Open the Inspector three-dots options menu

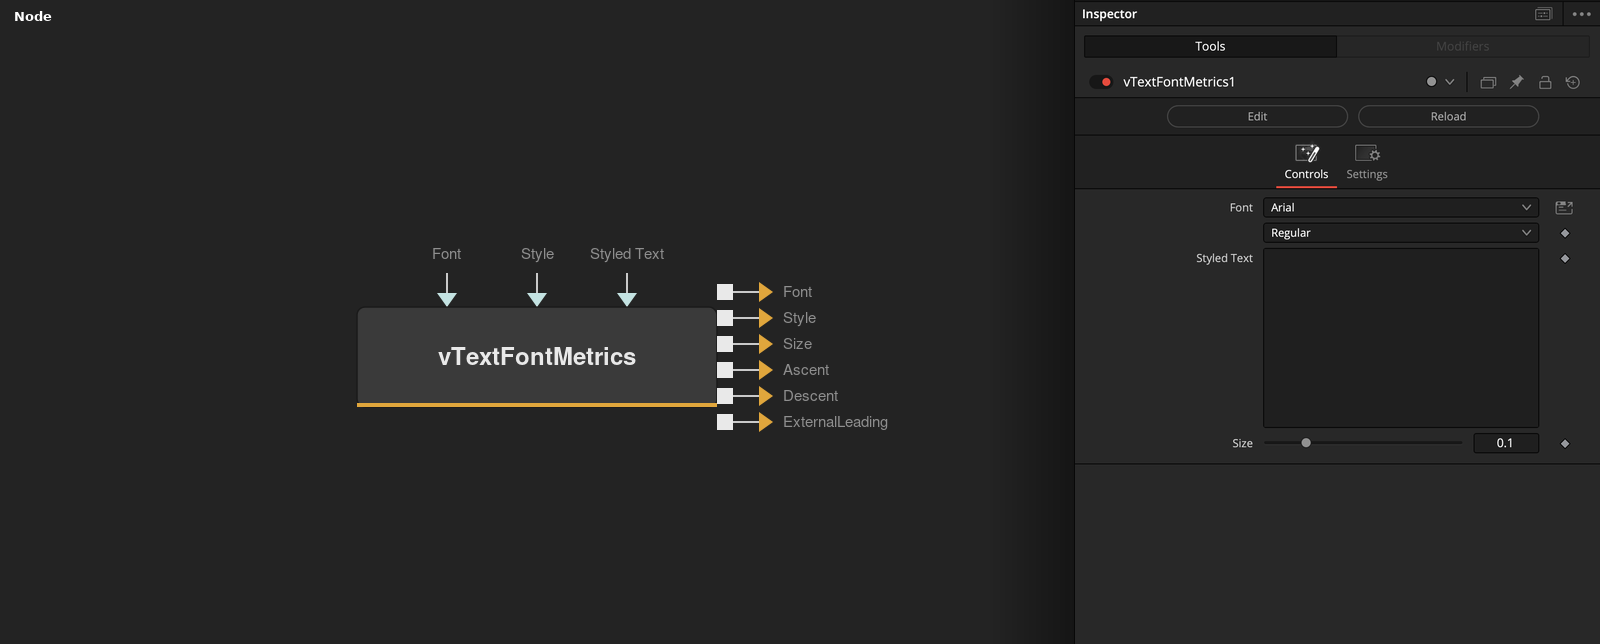[1581, 14]
